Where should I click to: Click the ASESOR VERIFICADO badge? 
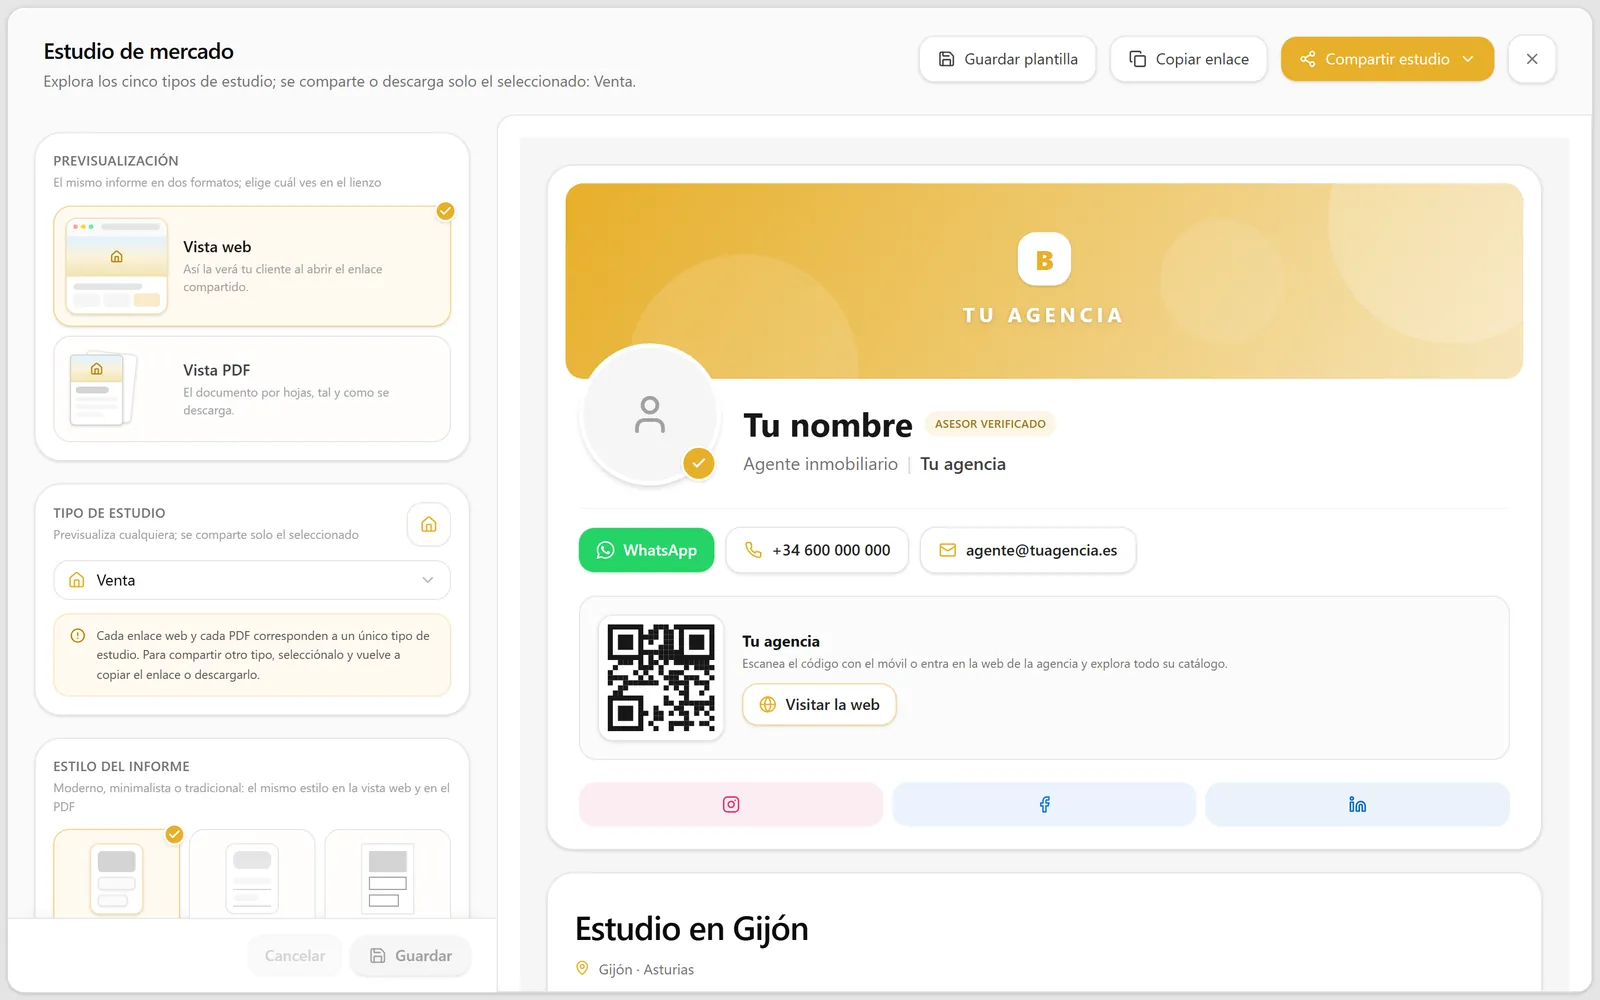990,424
